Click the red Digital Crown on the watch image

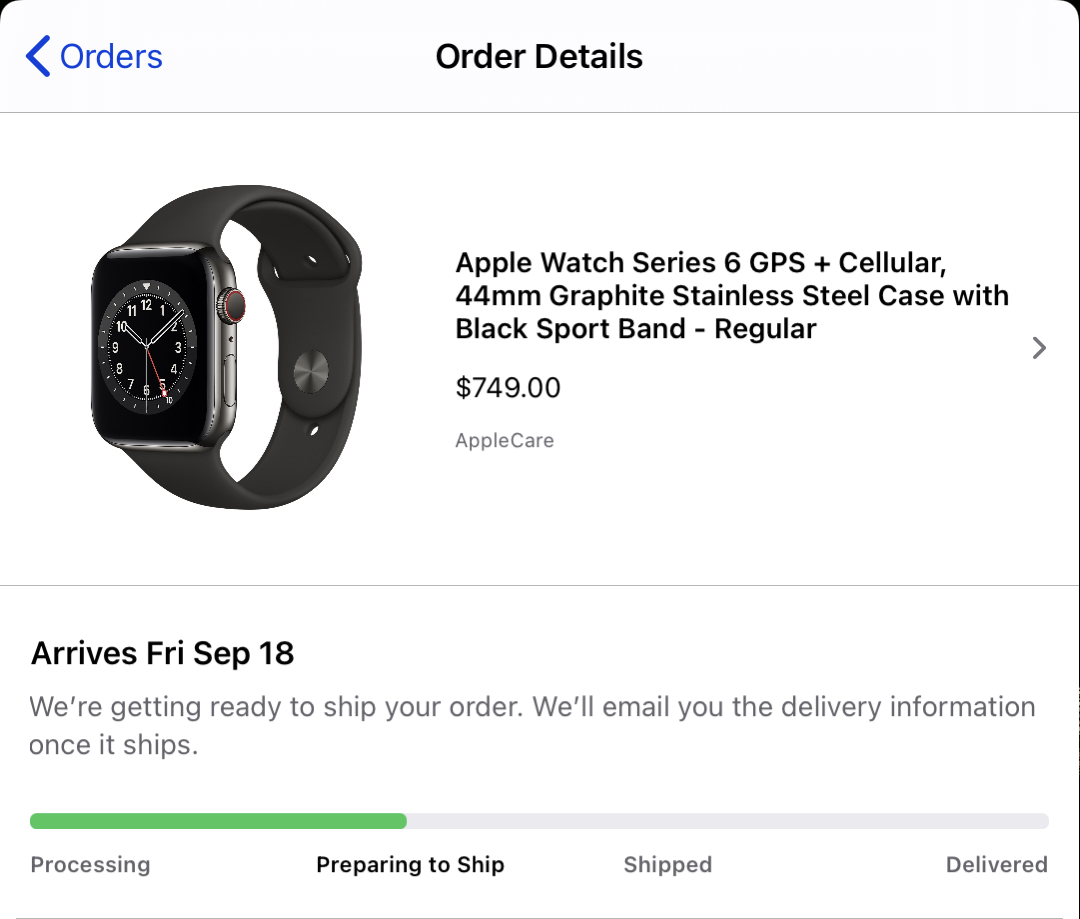(x=233, y=306)
